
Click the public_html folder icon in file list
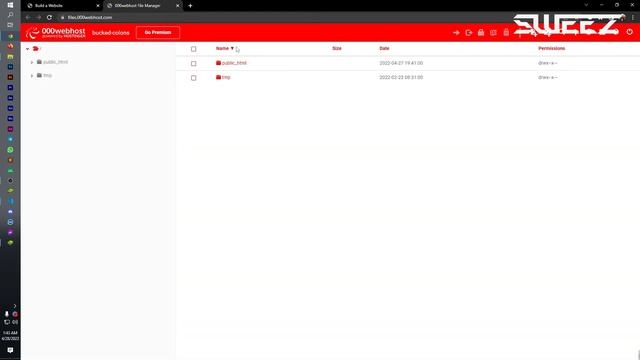218,63
